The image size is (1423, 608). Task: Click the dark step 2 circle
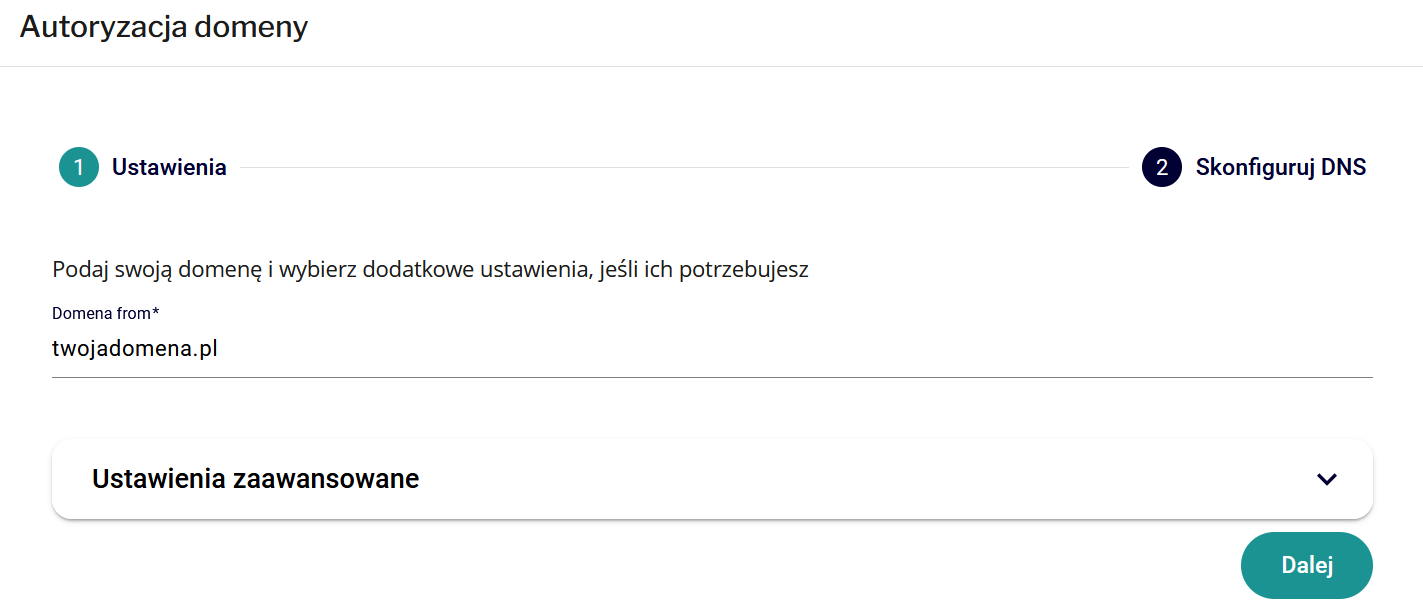tap(1161, 167)
